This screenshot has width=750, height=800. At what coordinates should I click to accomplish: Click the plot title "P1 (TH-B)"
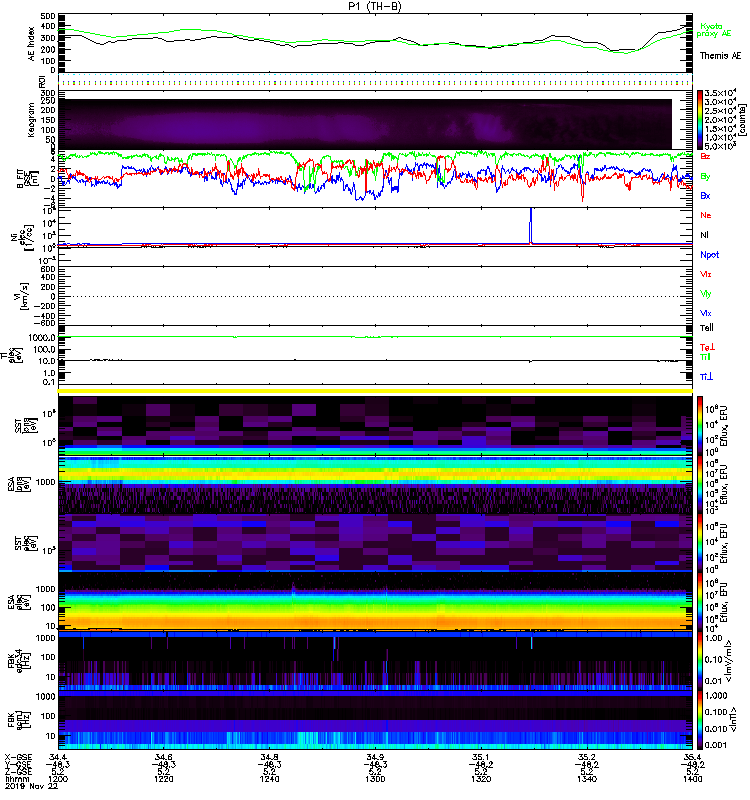click(374, 6)
